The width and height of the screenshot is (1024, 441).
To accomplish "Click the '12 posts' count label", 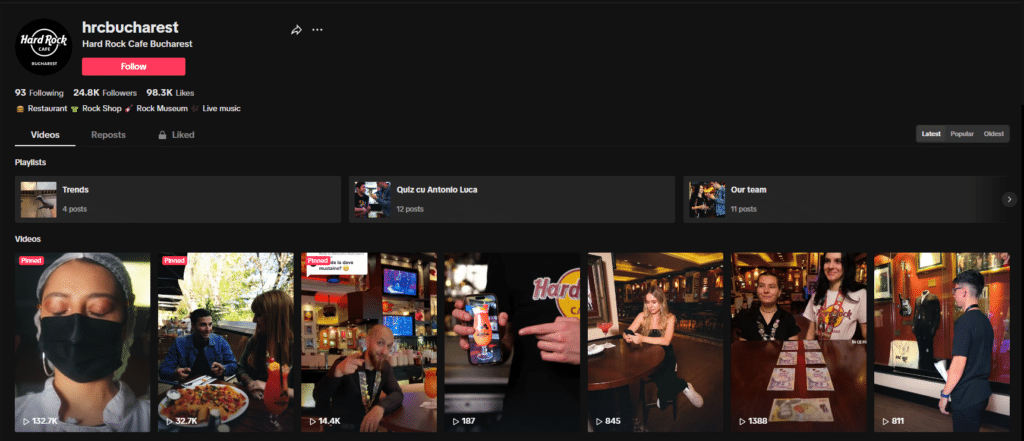I will 410,209.
